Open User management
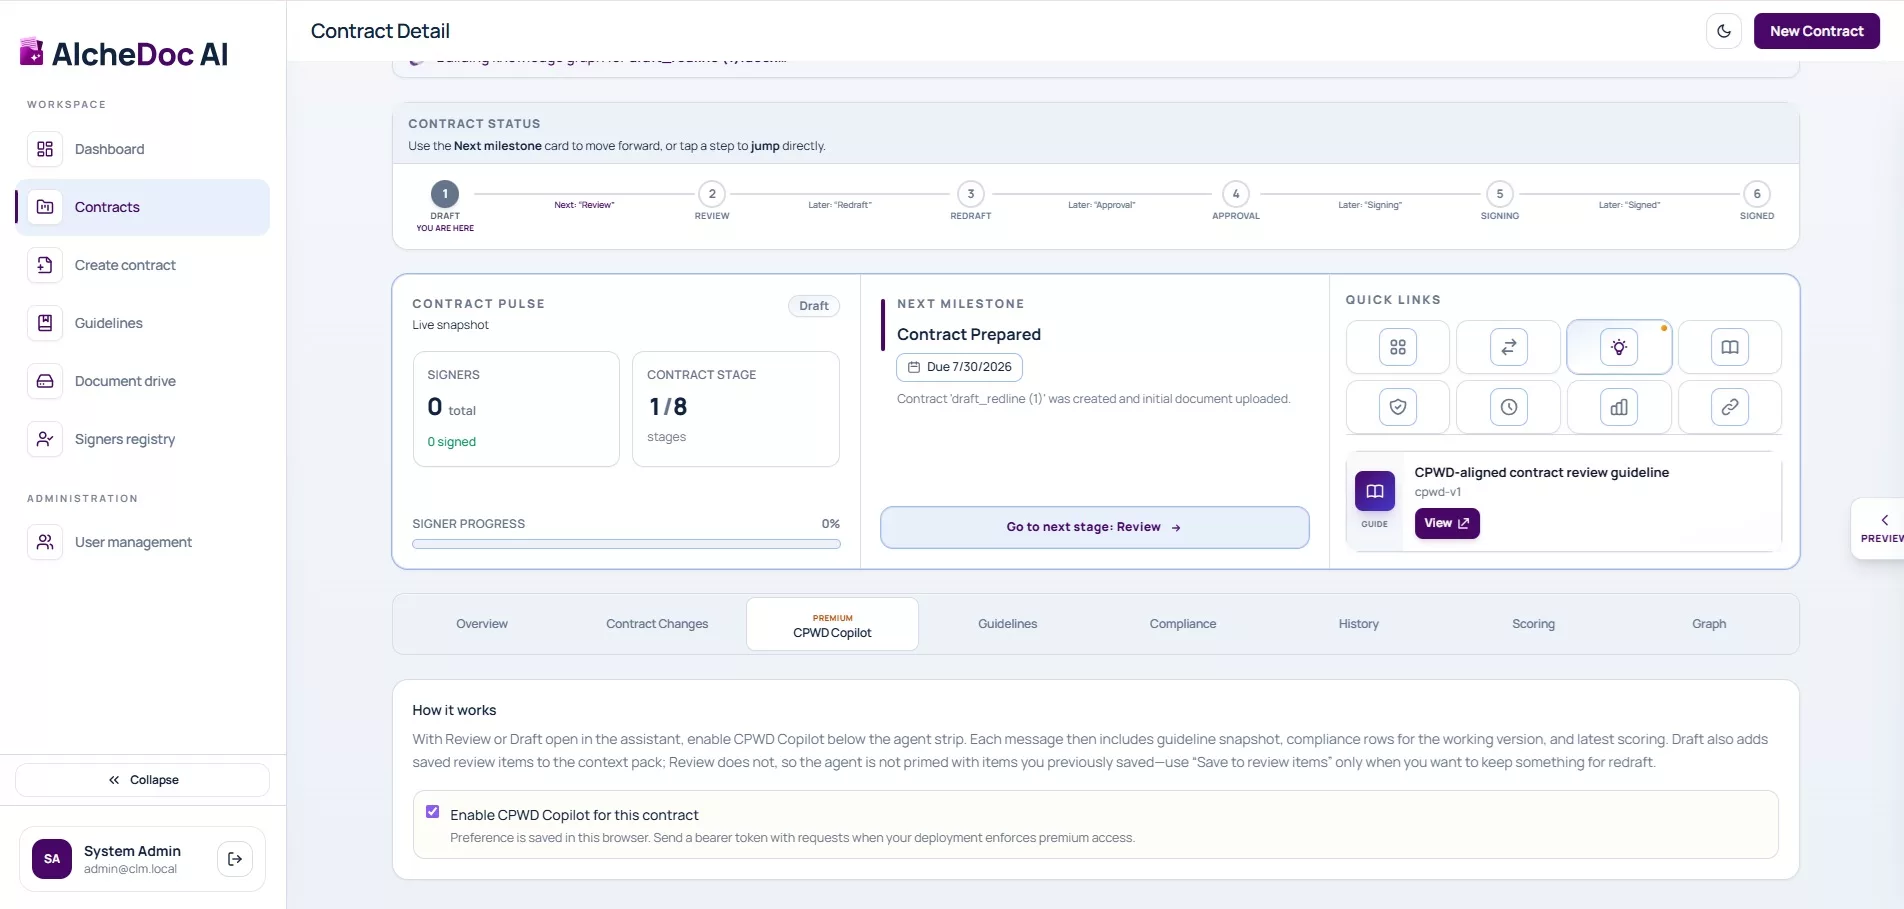The height and width of the screenshot is (909, 1904). pyautogui.click(x=142, y=542)
